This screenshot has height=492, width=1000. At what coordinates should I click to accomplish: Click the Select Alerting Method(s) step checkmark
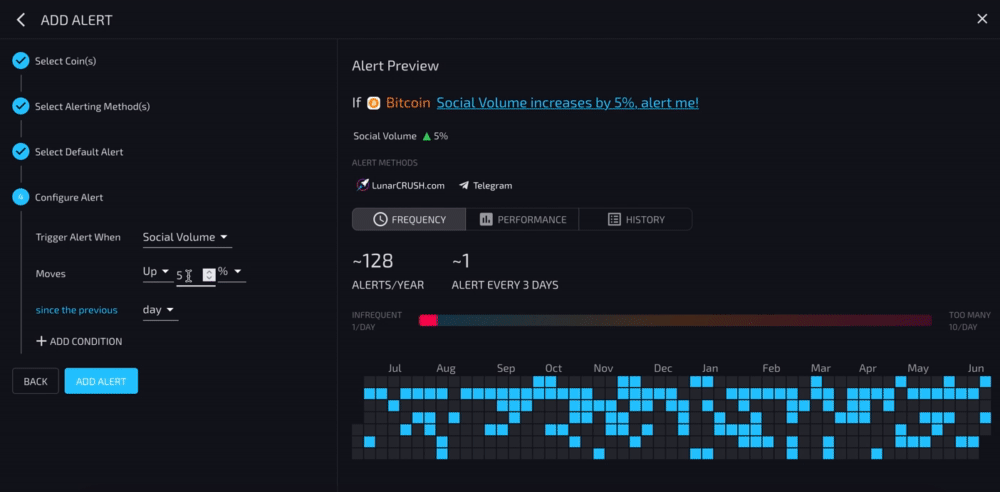[21, 107]
